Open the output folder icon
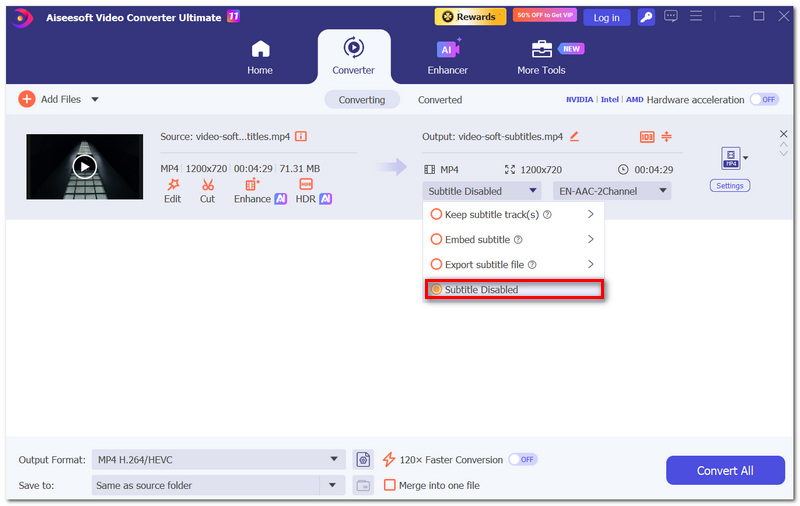Viewport: 800px width, 506px height. (363, 485)
